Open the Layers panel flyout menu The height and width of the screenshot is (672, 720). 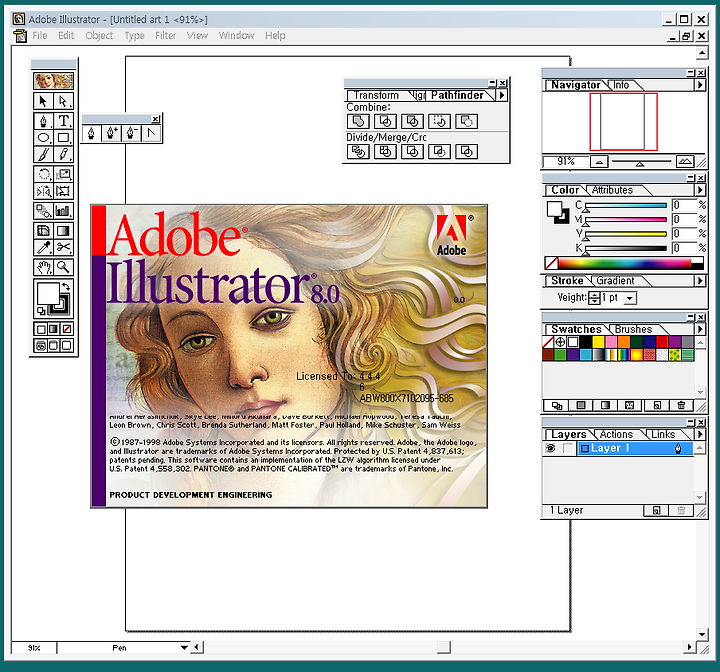(x=700, y=434)
